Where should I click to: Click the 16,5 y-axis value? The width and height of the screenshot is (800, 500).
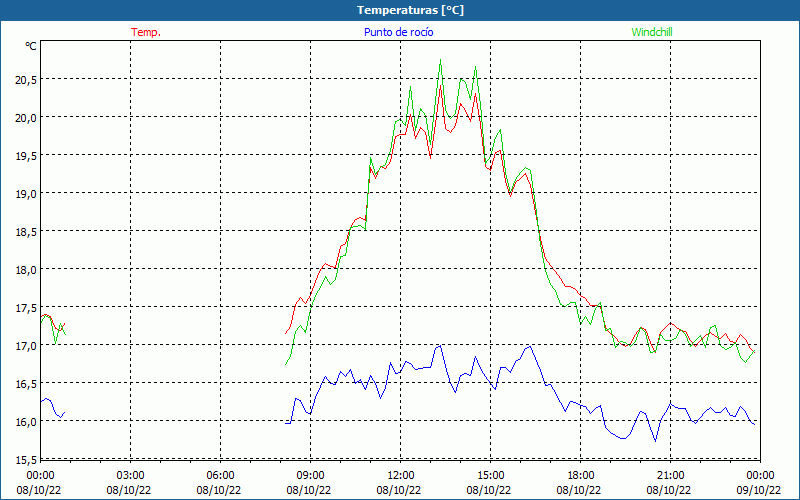(25, 384)
